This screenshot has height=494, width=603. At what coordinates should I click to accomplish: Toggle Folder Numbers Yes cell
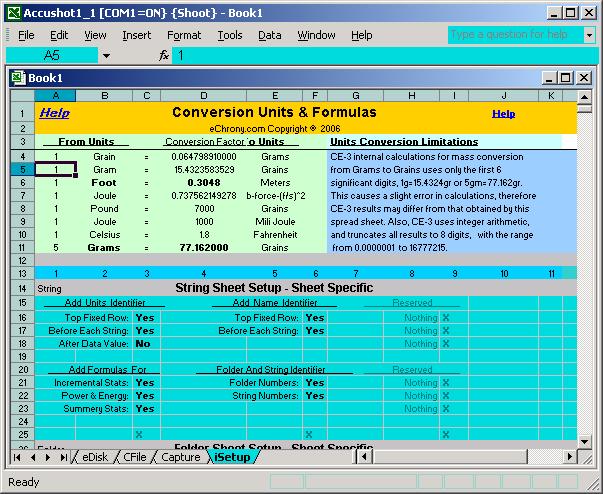click(315, 383)
